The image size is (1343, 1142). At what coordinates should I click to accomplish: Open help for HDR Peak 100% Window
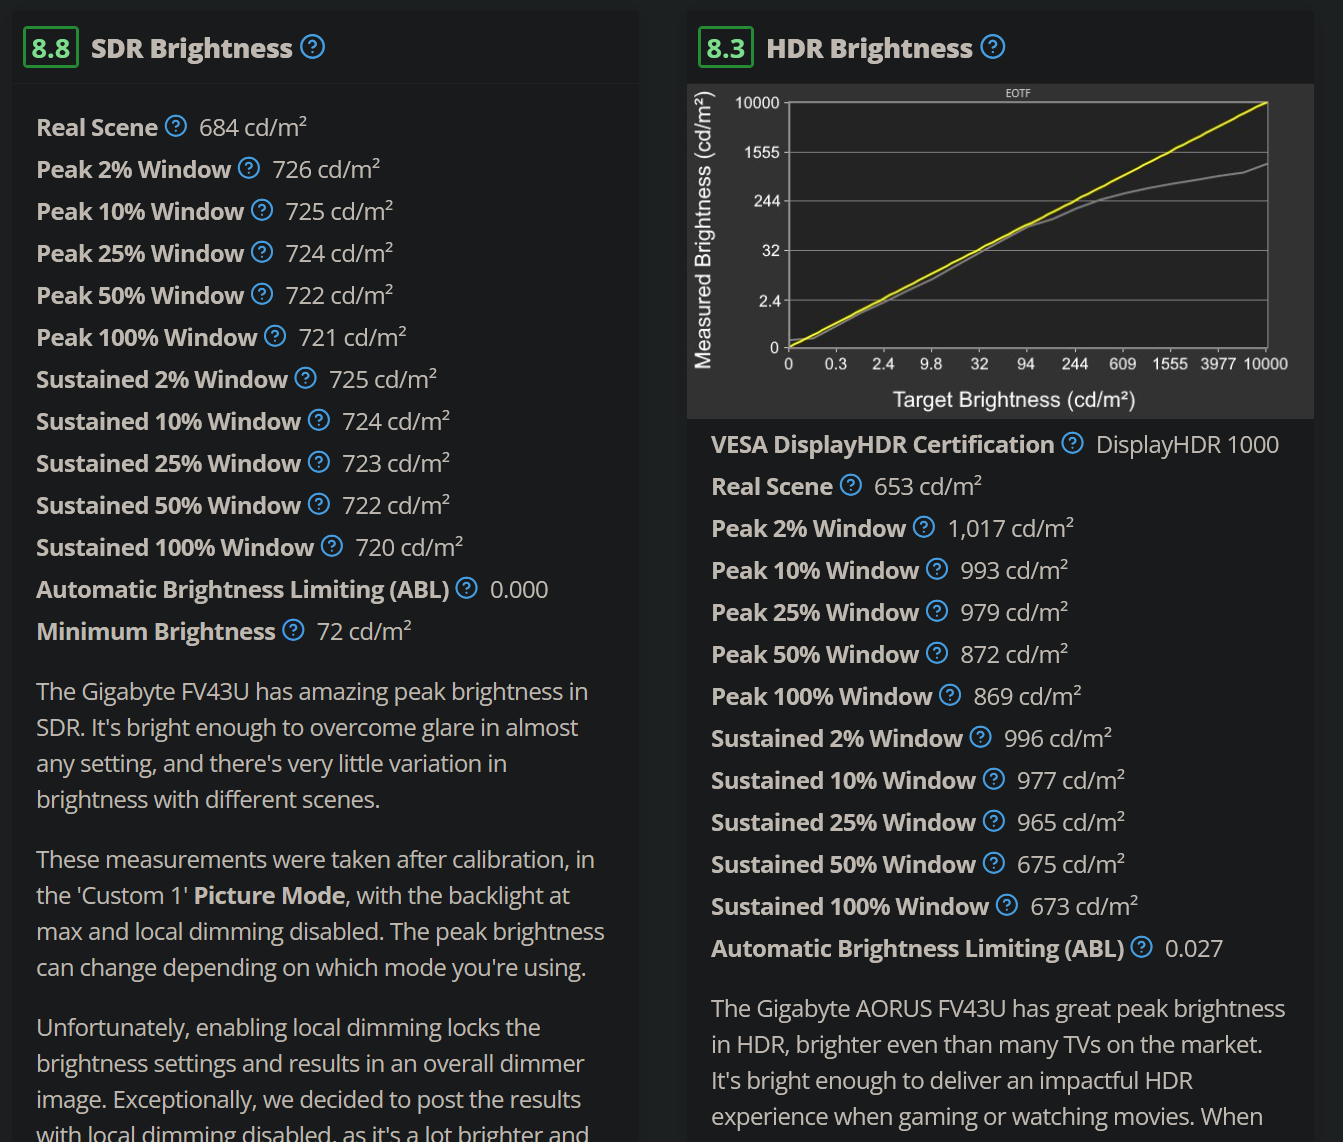(950, 695)
